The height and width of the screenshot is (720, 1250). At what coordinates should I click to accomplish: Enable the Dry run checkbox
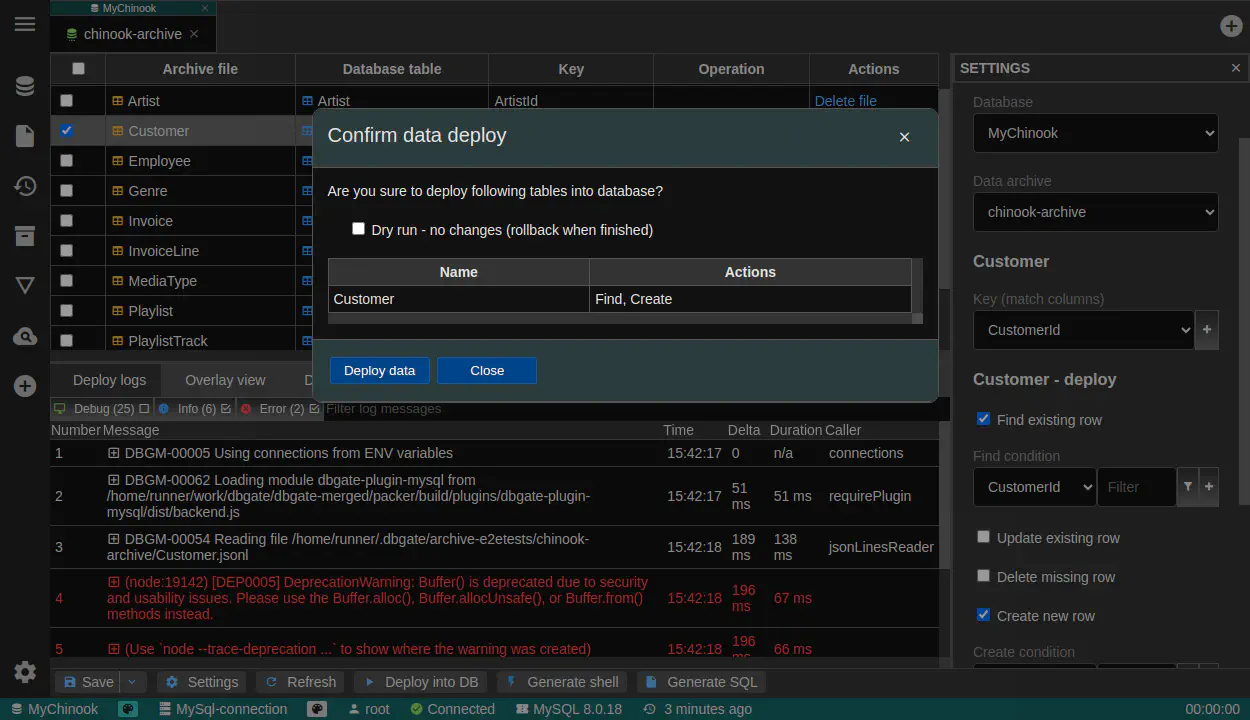358,229
